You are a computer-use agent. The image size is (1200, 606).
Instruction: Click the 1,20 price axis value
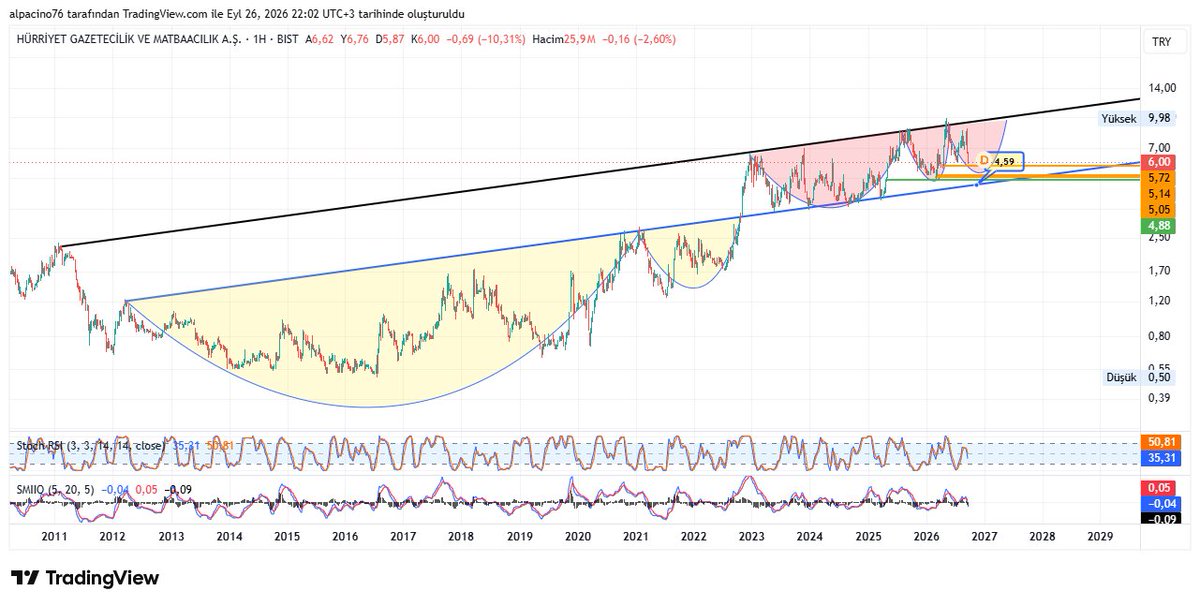[1160, 300]
